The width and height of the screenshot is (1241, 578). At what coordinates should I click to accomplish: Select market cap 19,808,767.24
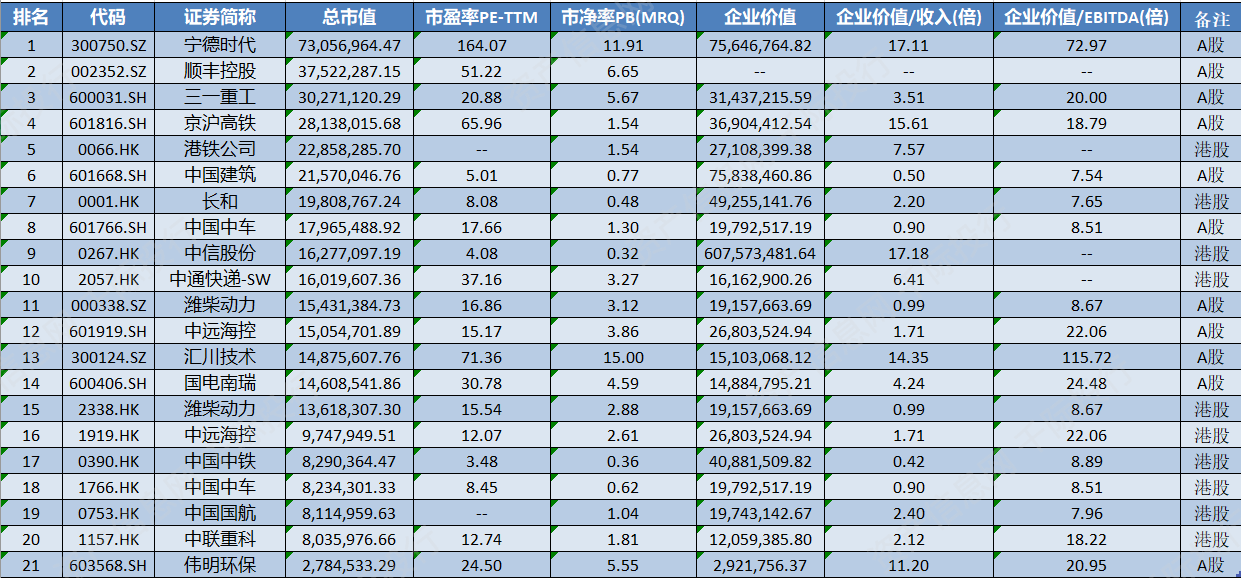coord(349,201)
